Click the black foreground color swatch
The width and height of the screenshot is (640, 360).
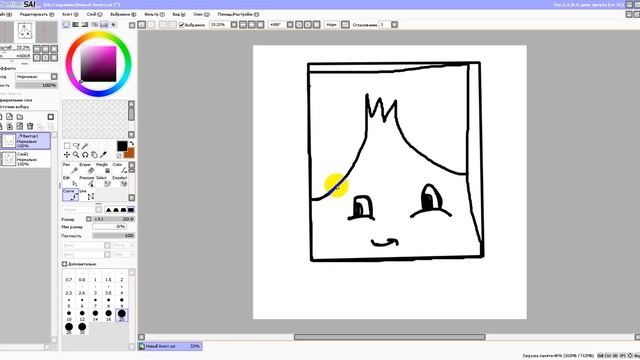pos(122,146)
